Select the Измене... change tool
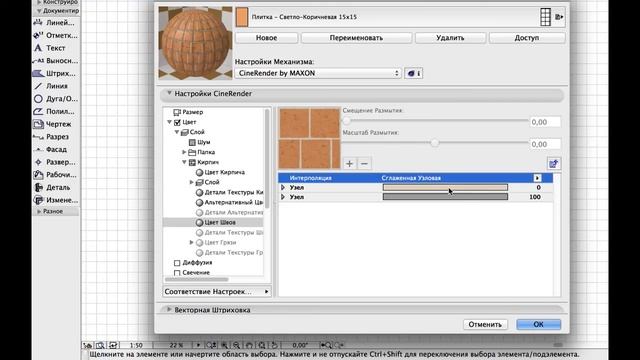Viewport: 640px width, 360px height. (x=56, y=200)
